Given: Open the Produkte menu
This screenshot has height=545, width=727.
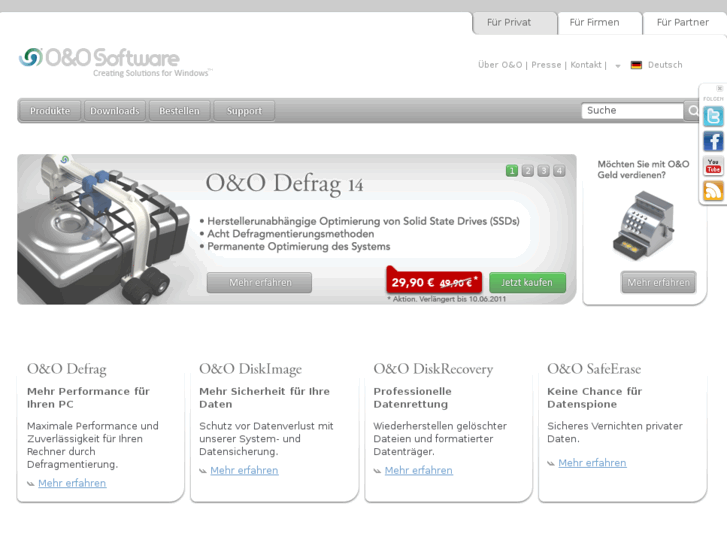Looking at the screenshot, I should coord(50,111).
